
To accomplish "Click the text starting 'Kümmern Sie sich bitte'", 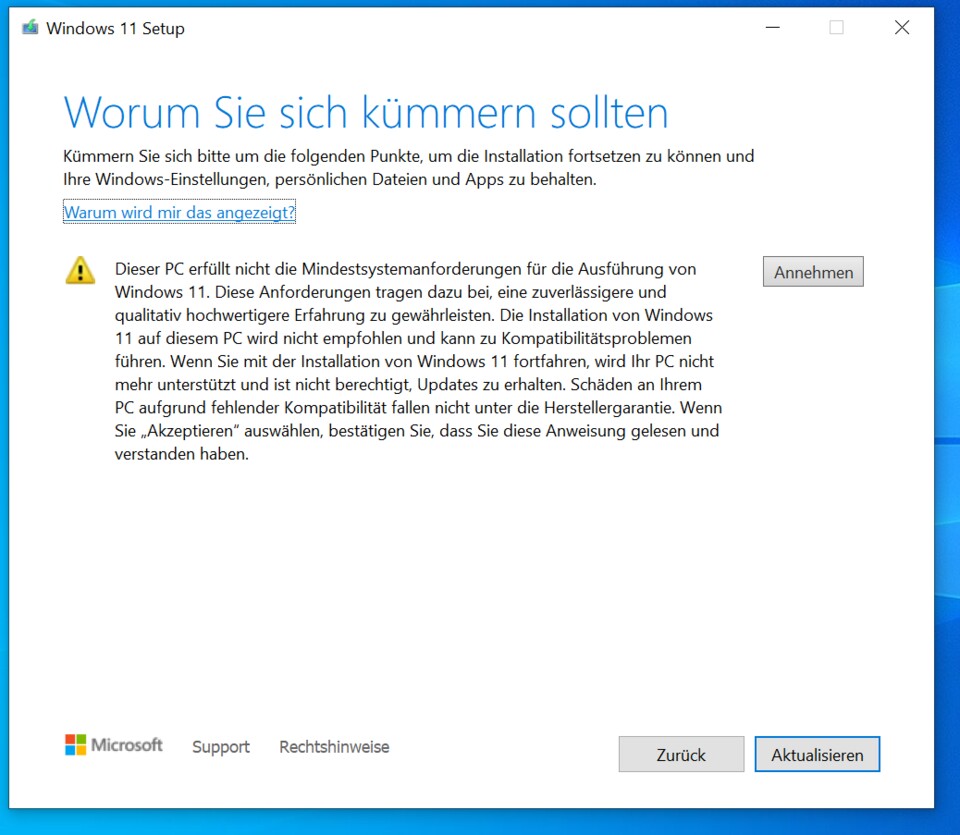I will click(x=408, y=168).
